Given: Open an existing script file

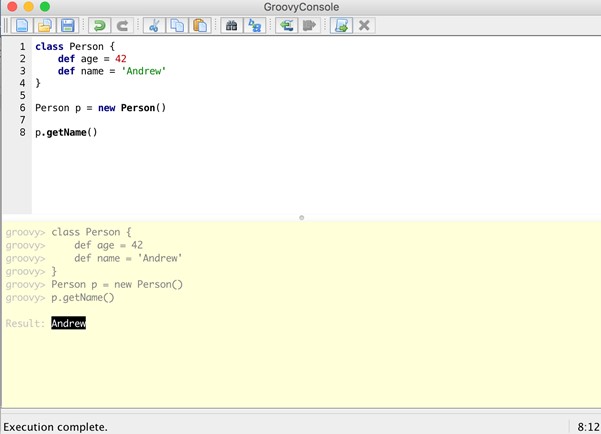Looking at the screenshot, I should [x=45, y=26].
